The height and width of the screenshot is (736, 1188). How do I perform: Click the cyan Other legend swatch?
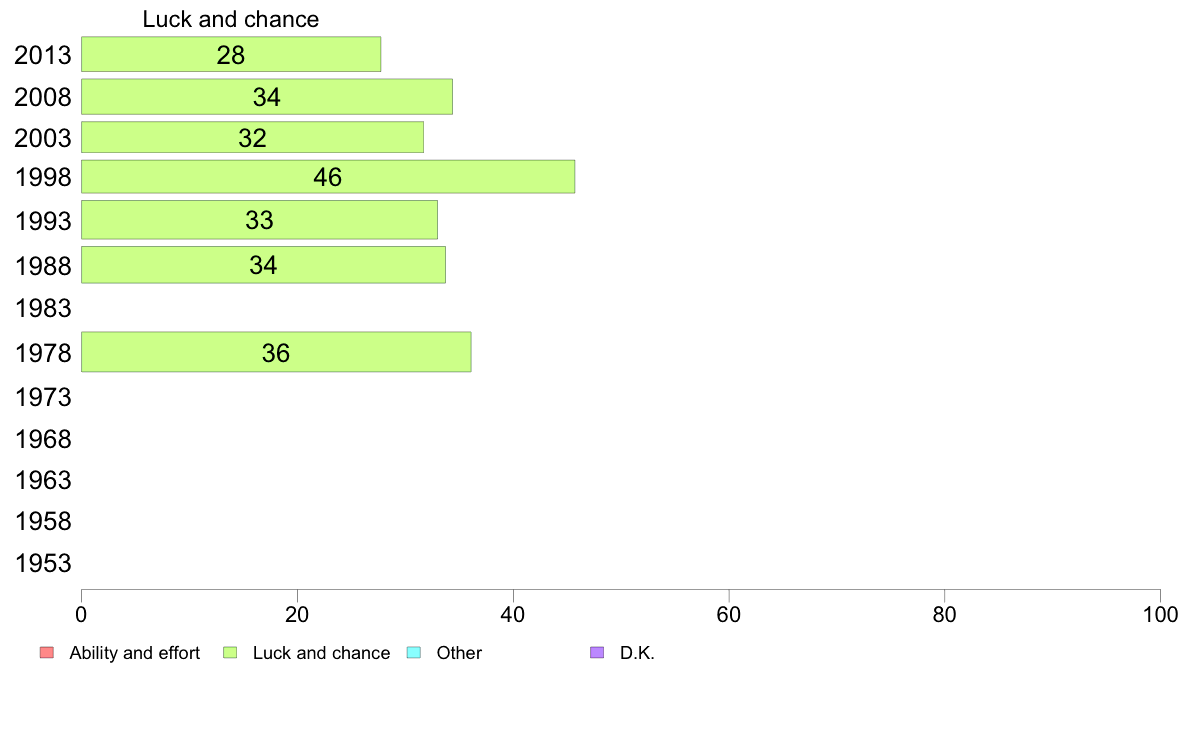point(414,653)
